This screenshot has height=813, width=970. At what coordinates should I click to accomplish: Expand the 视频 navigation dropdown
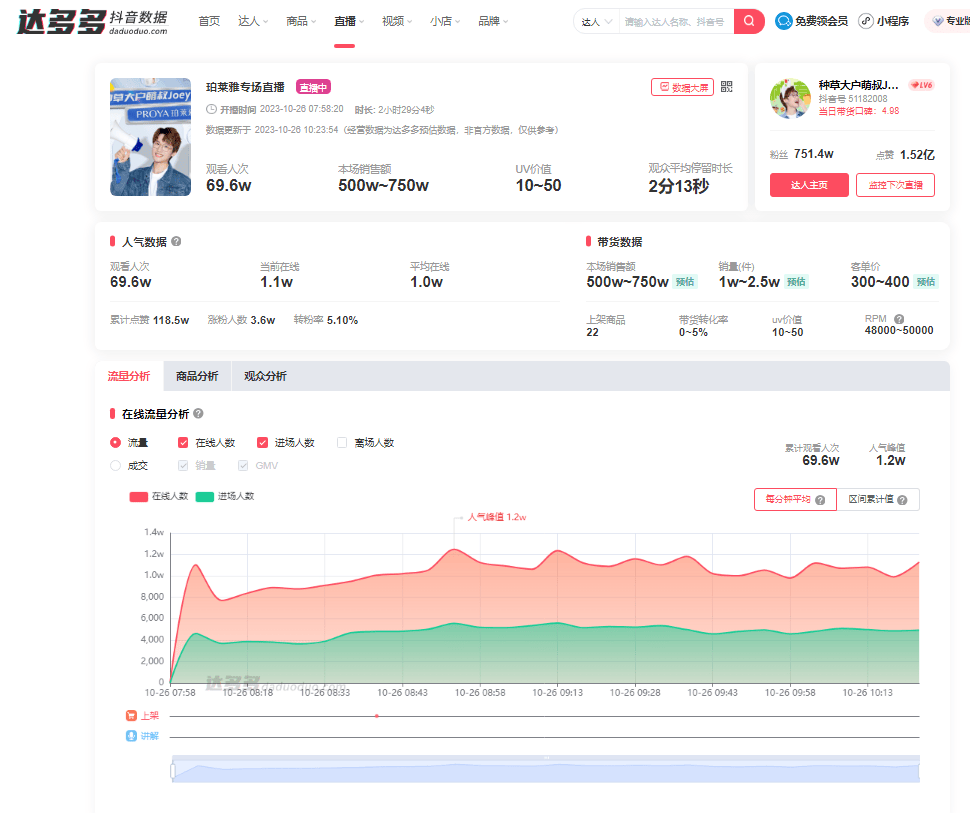pos(396,21)
